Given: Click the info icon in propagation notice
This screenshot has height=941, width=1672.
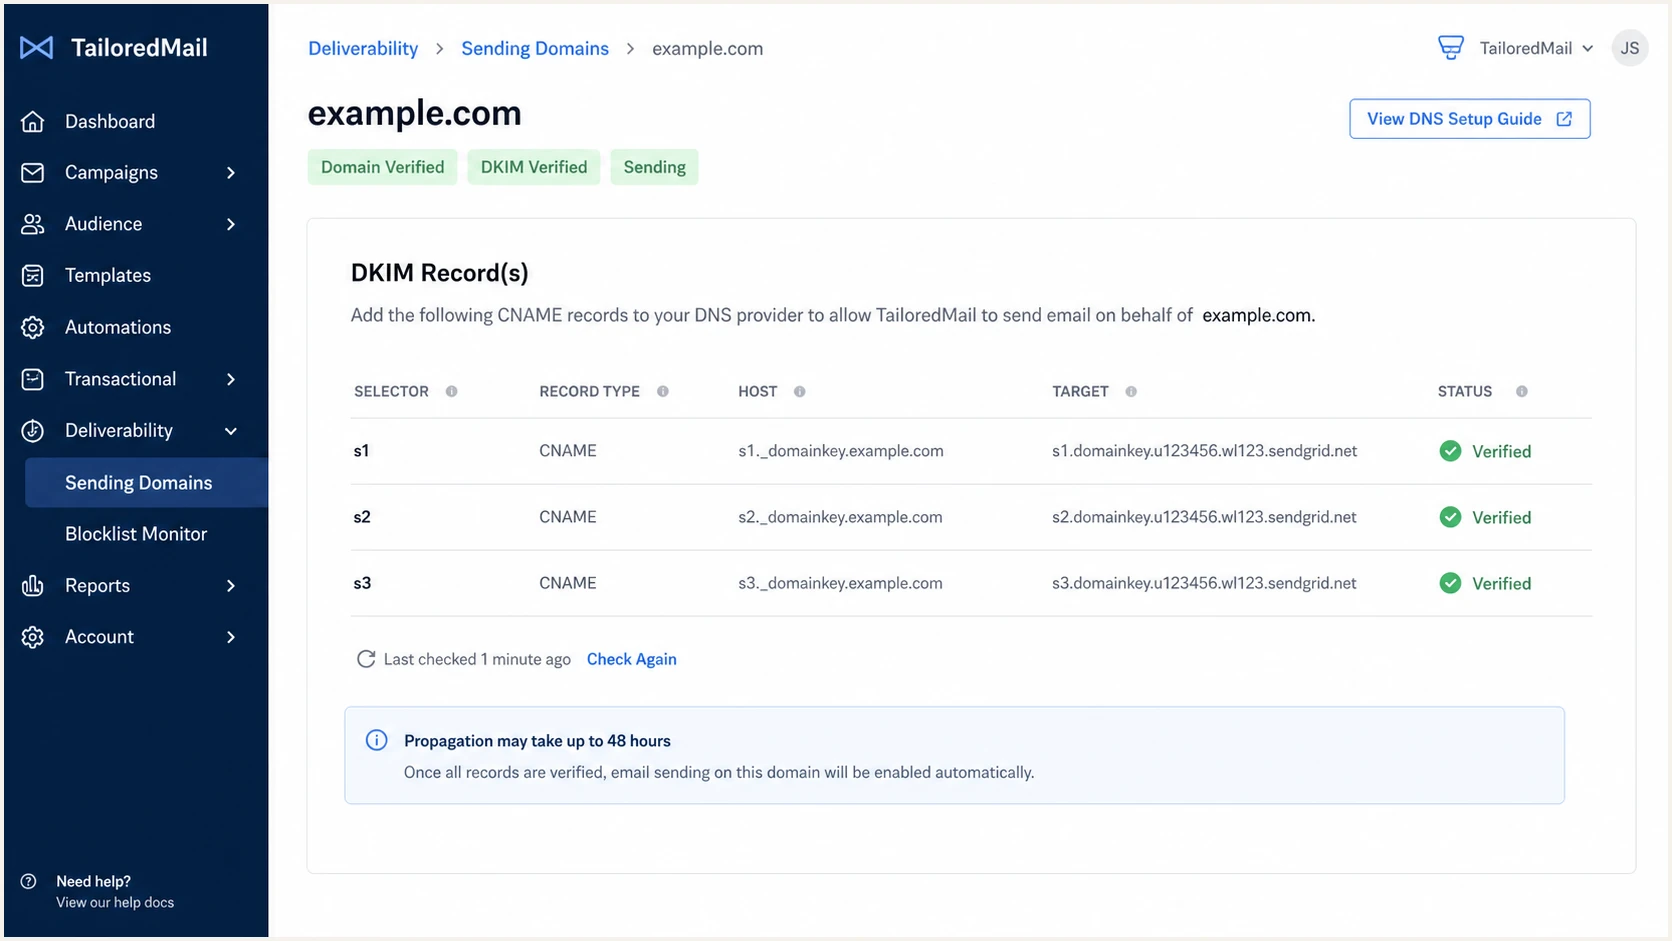Looking at the screenshot, I should (376, 740).
